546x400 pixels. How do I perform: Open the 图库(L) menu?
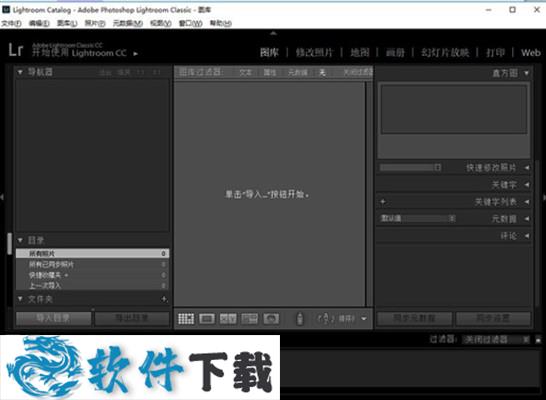67,23
